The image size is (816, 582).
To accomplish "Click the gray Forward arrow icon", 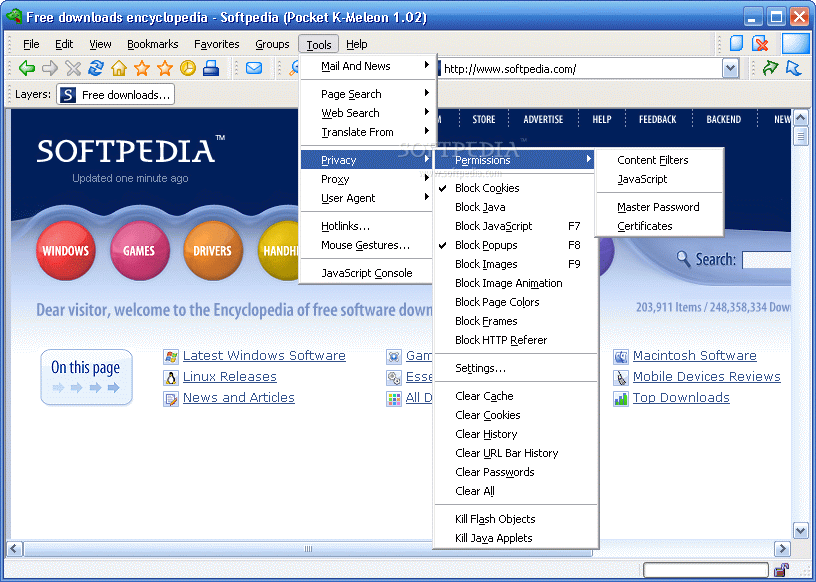I will coord(50,68).
